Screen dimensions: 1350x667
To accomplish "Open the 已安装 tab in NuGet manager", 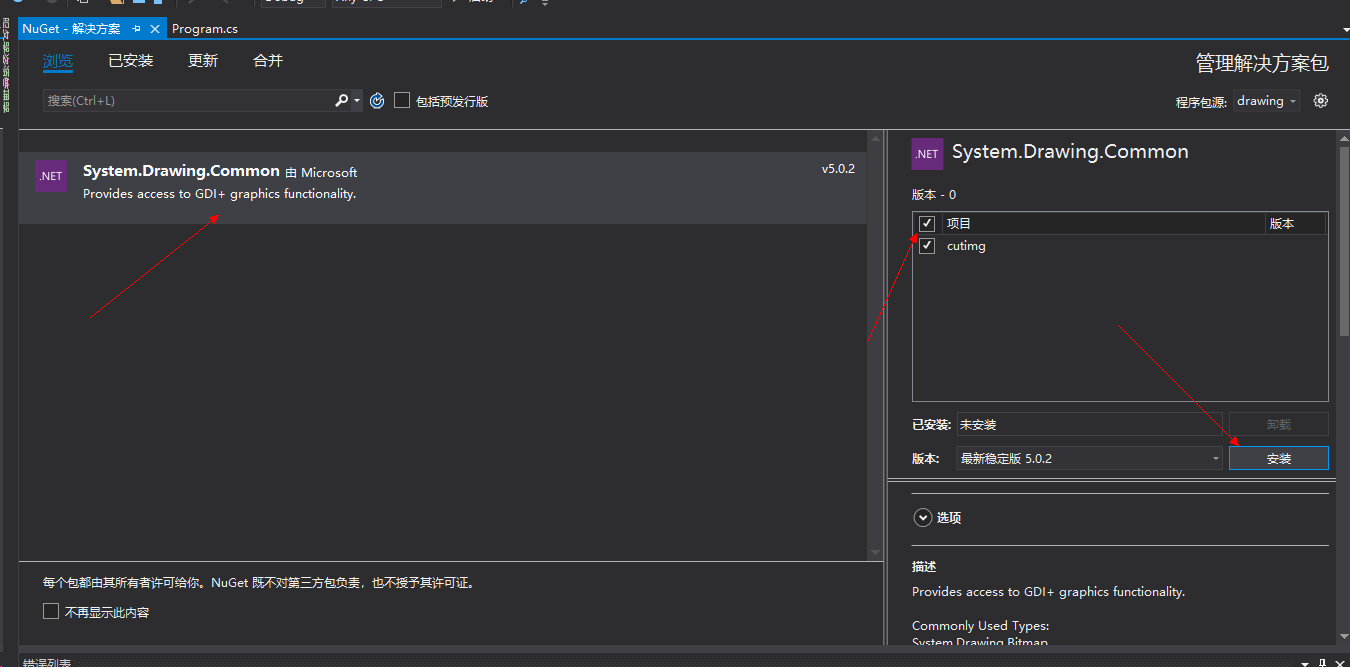I will (130, 60).
